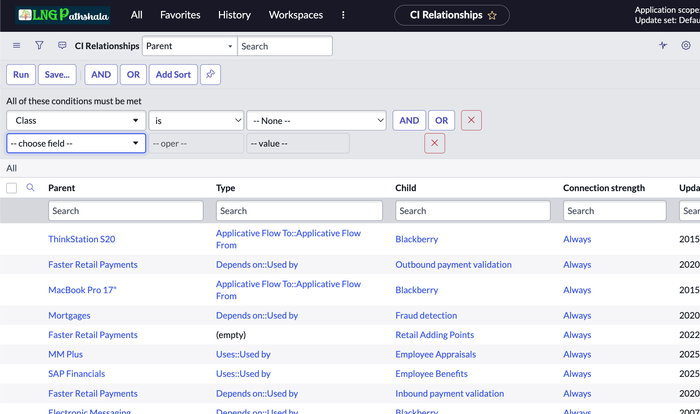Click the Connection strength column search field
The image size is (700, 414).
pos(615,211)
